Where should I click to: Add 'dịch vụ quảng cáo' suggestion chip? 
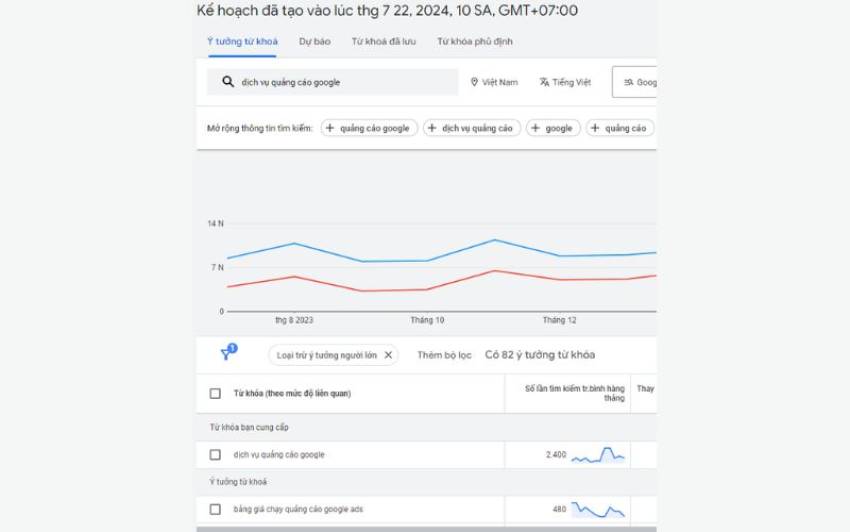click(472, 128)
